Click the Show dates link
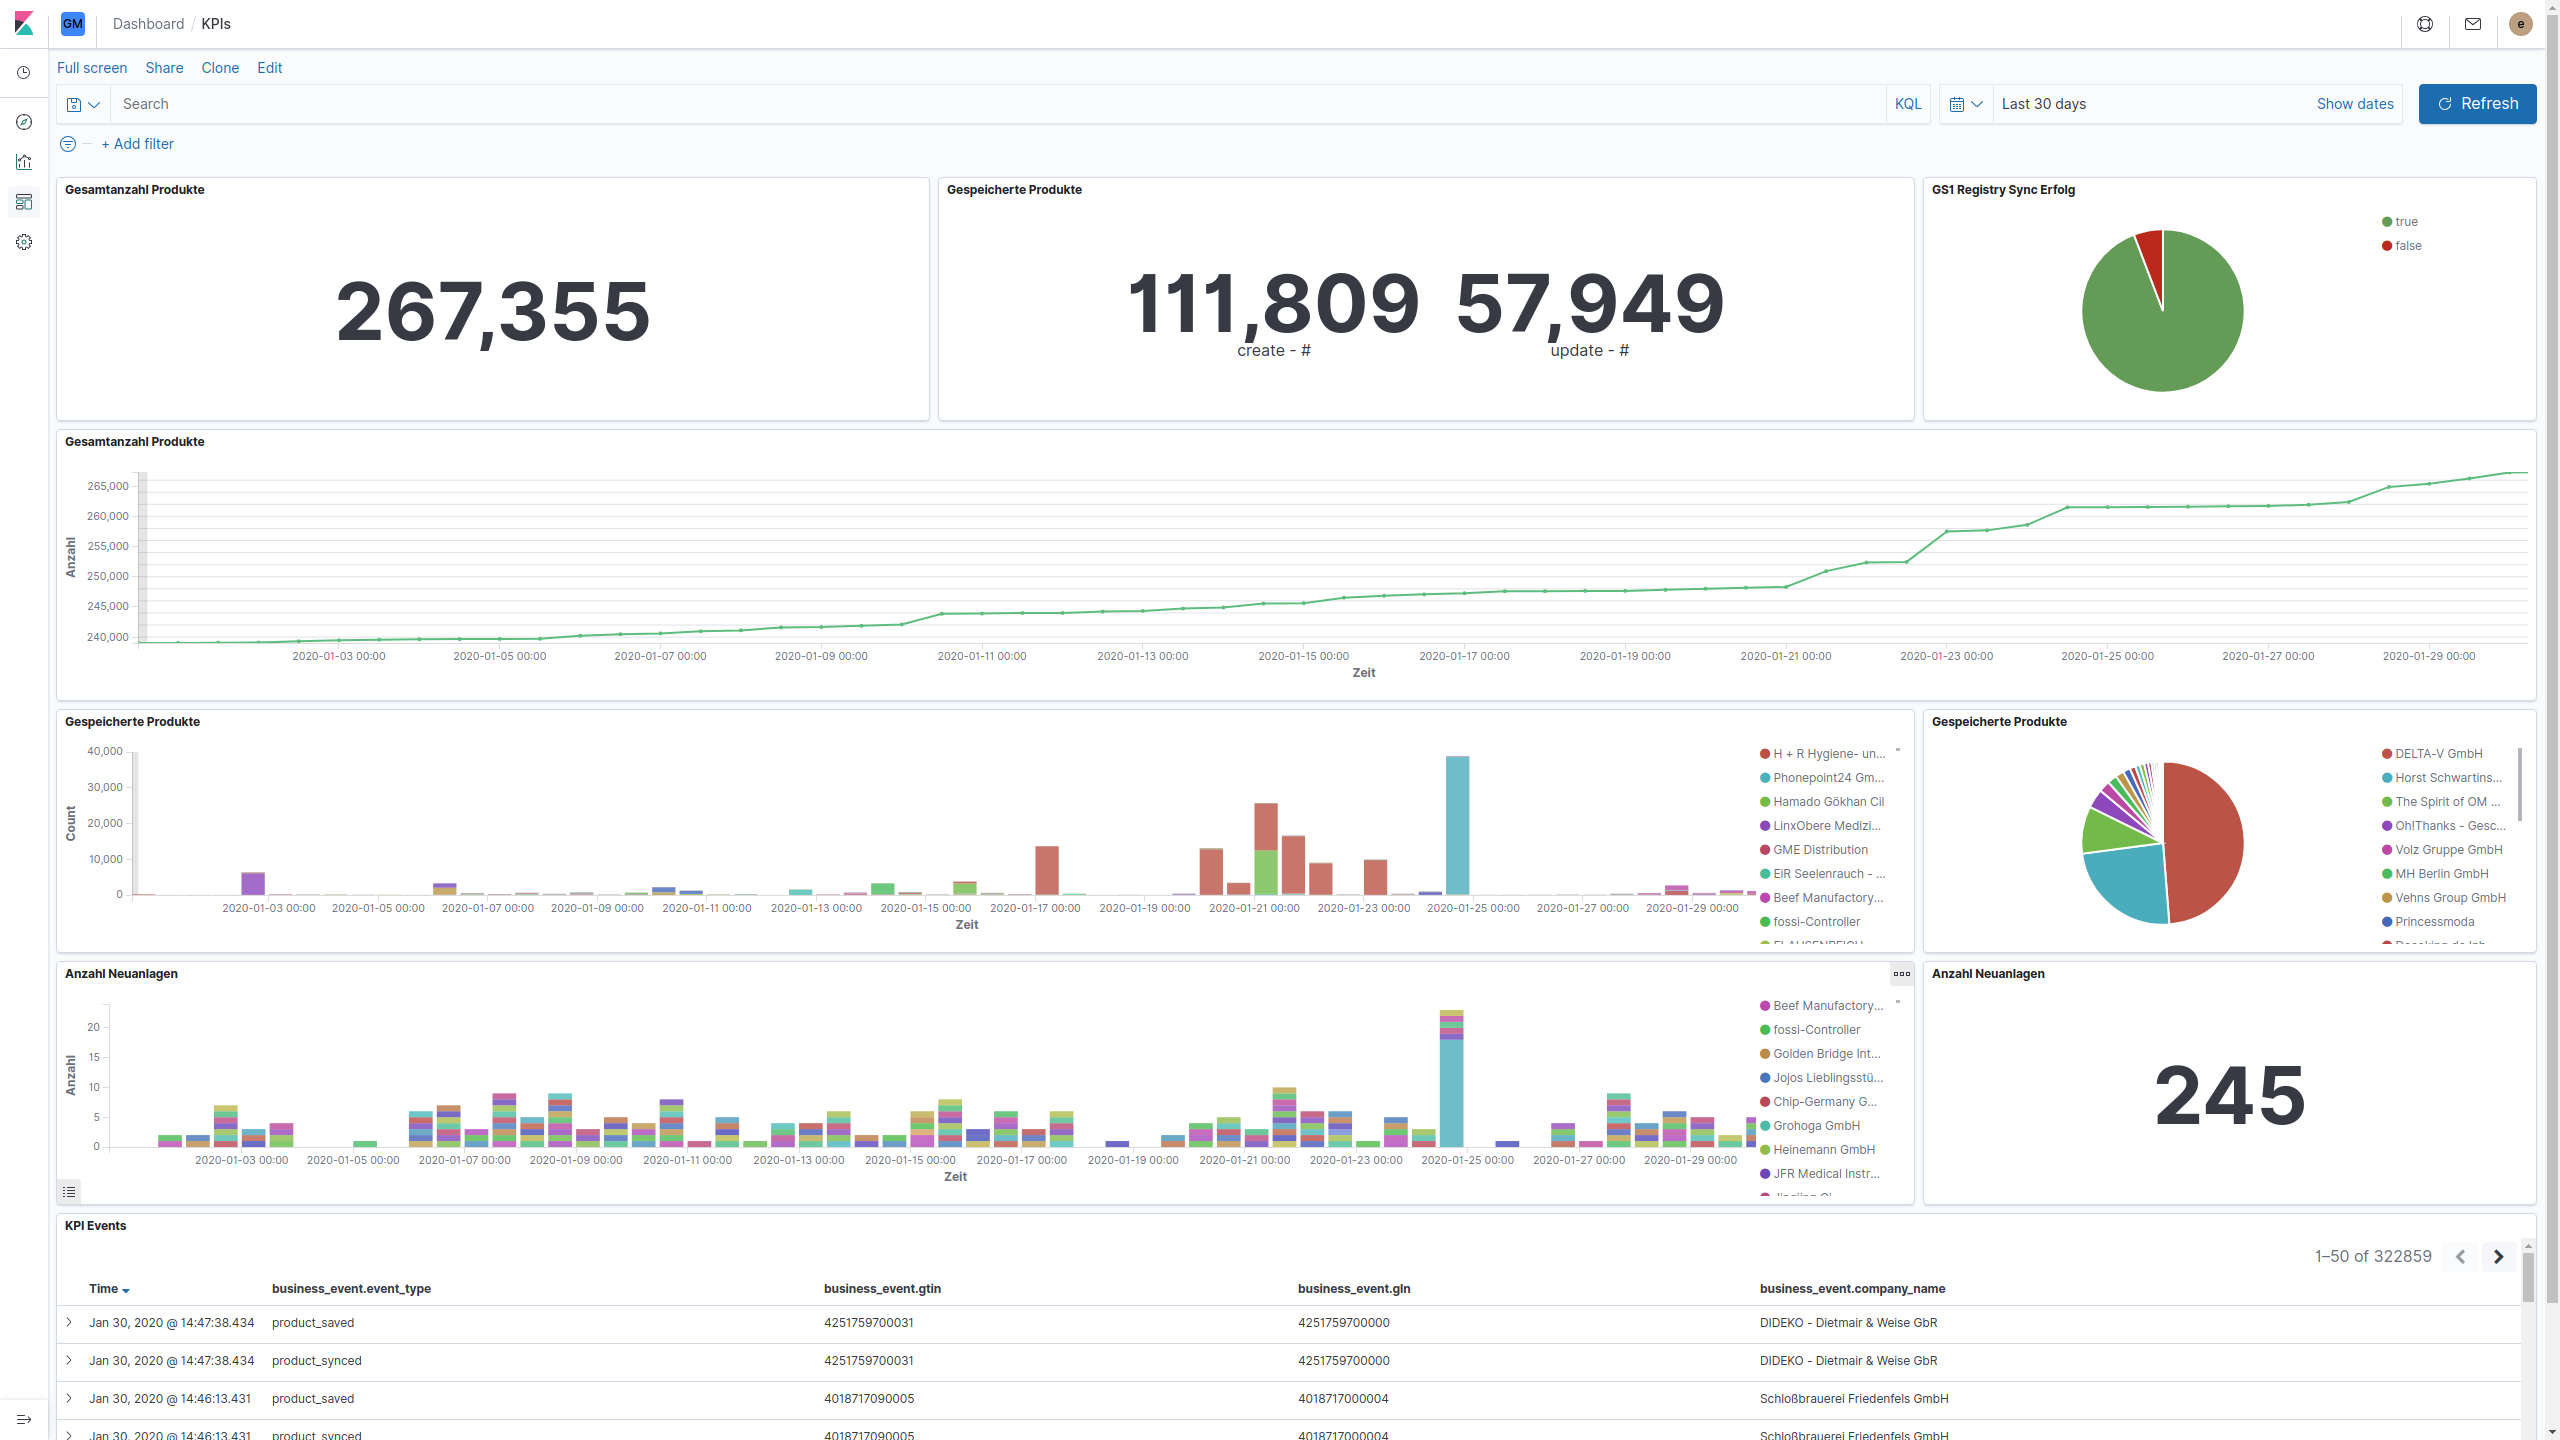The width and height of the screenshot is (2560, 1440). pos(2354,103)
